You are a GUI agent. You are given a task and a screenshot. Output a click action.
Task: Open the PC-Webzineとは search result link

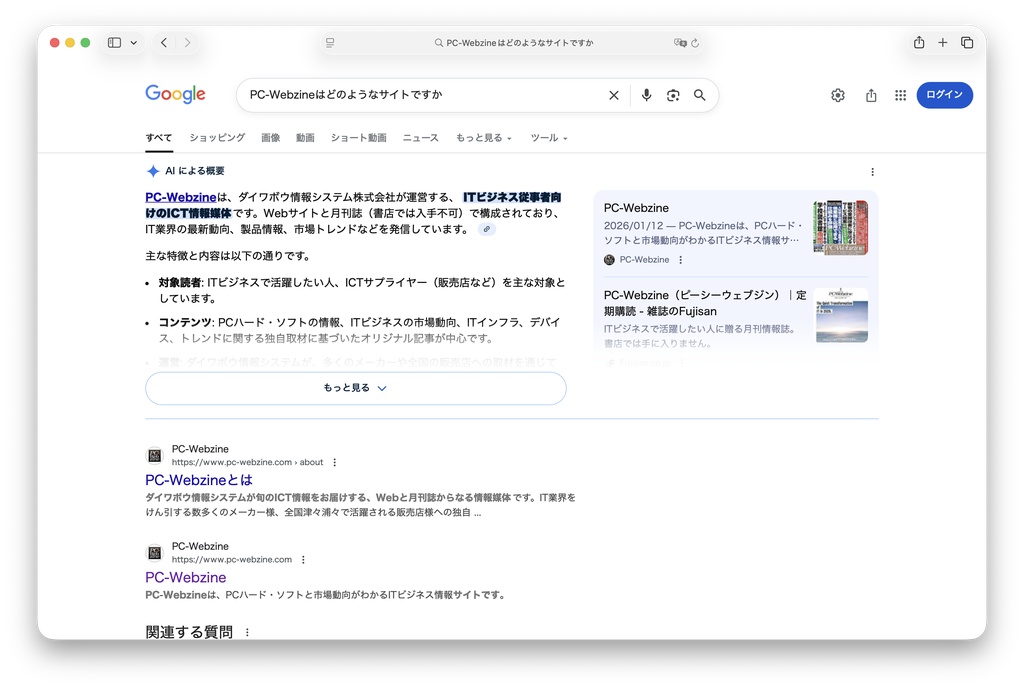tap(198, 480)
